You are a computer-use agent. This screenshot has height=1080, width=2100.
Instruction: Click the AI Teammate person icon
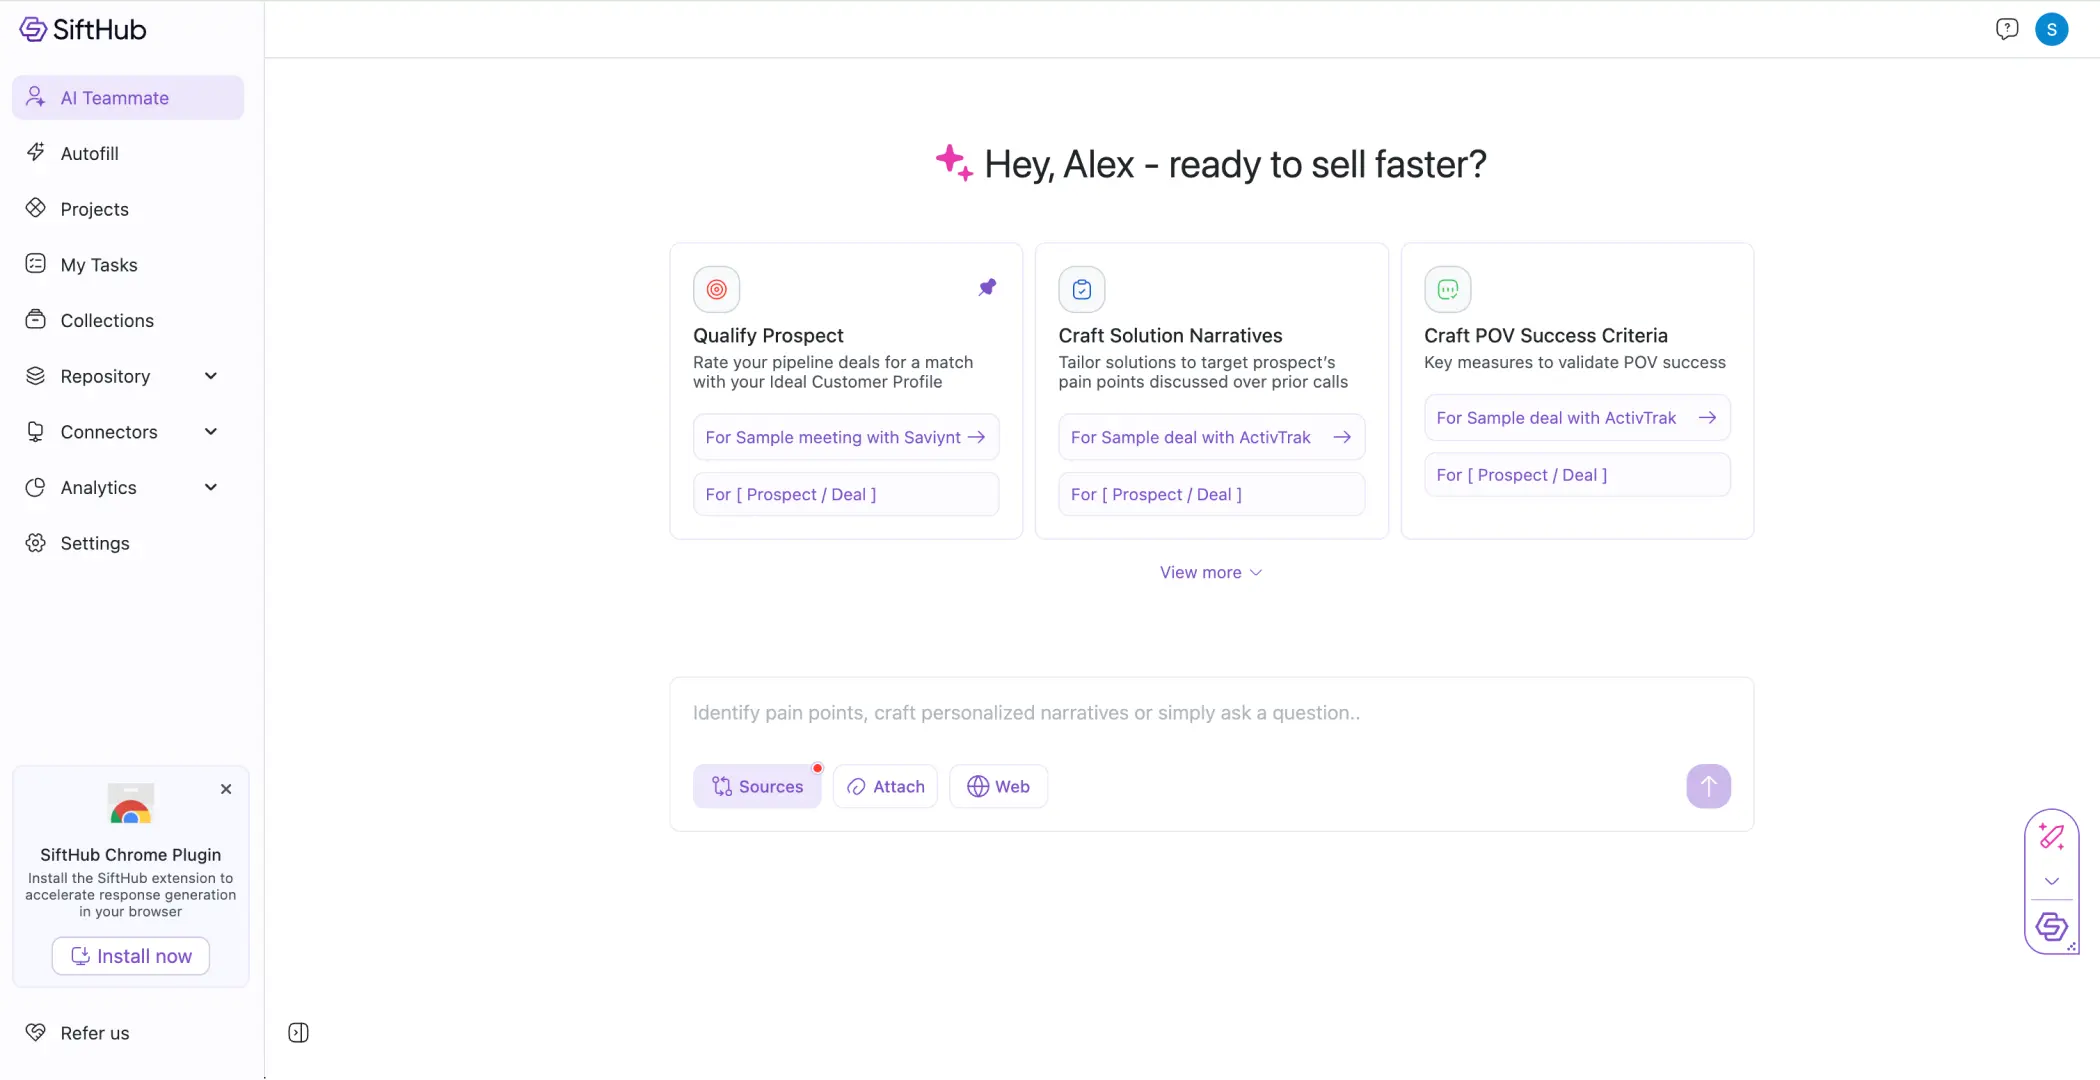(x=36, y=97)
